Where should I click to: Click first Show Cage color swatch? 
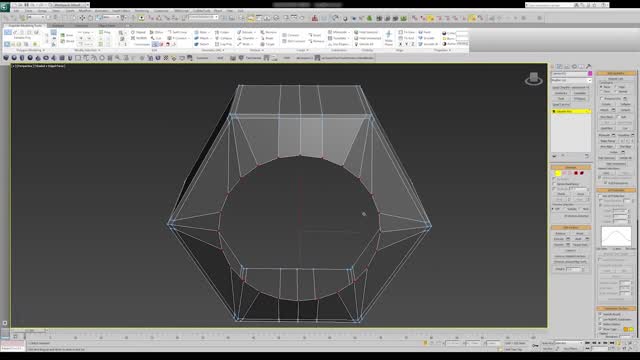pyautogui.click(x=626, y=329)
